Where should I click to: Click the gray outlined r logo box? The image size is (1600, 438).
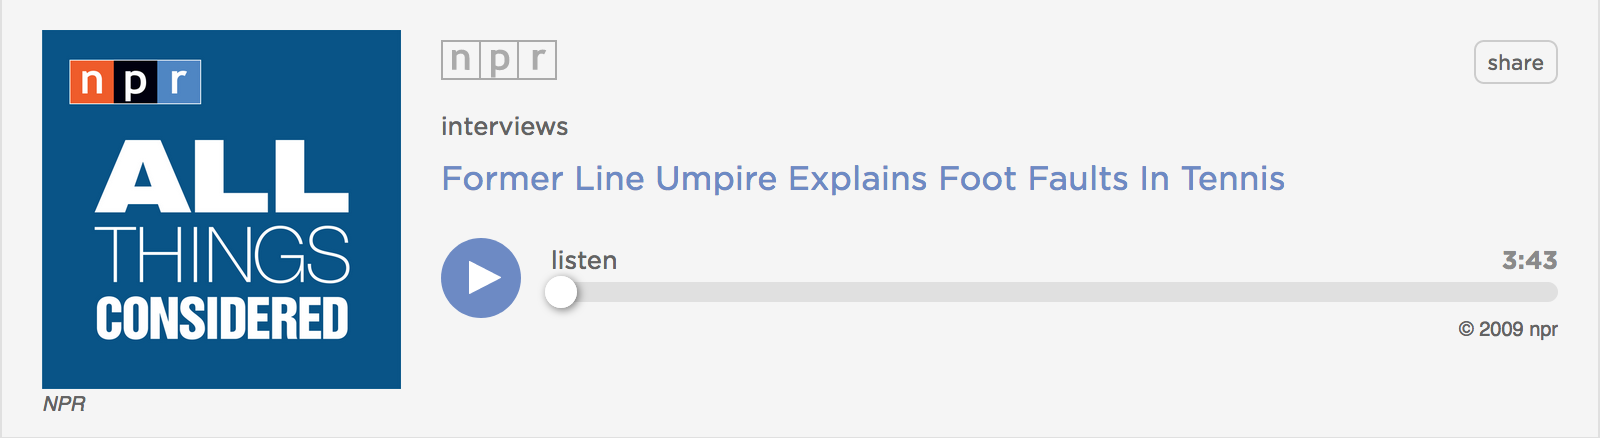pyautogui.click(x=537, y=60)
